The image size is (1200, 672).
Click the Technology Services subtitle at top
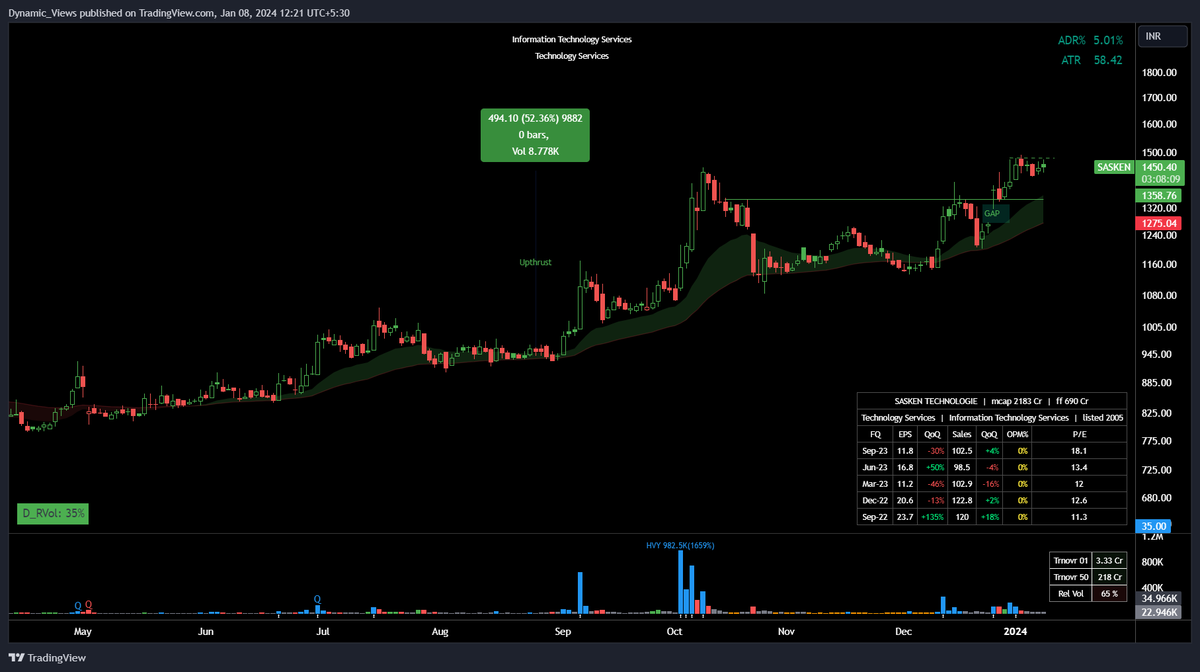tap(572, 56)
